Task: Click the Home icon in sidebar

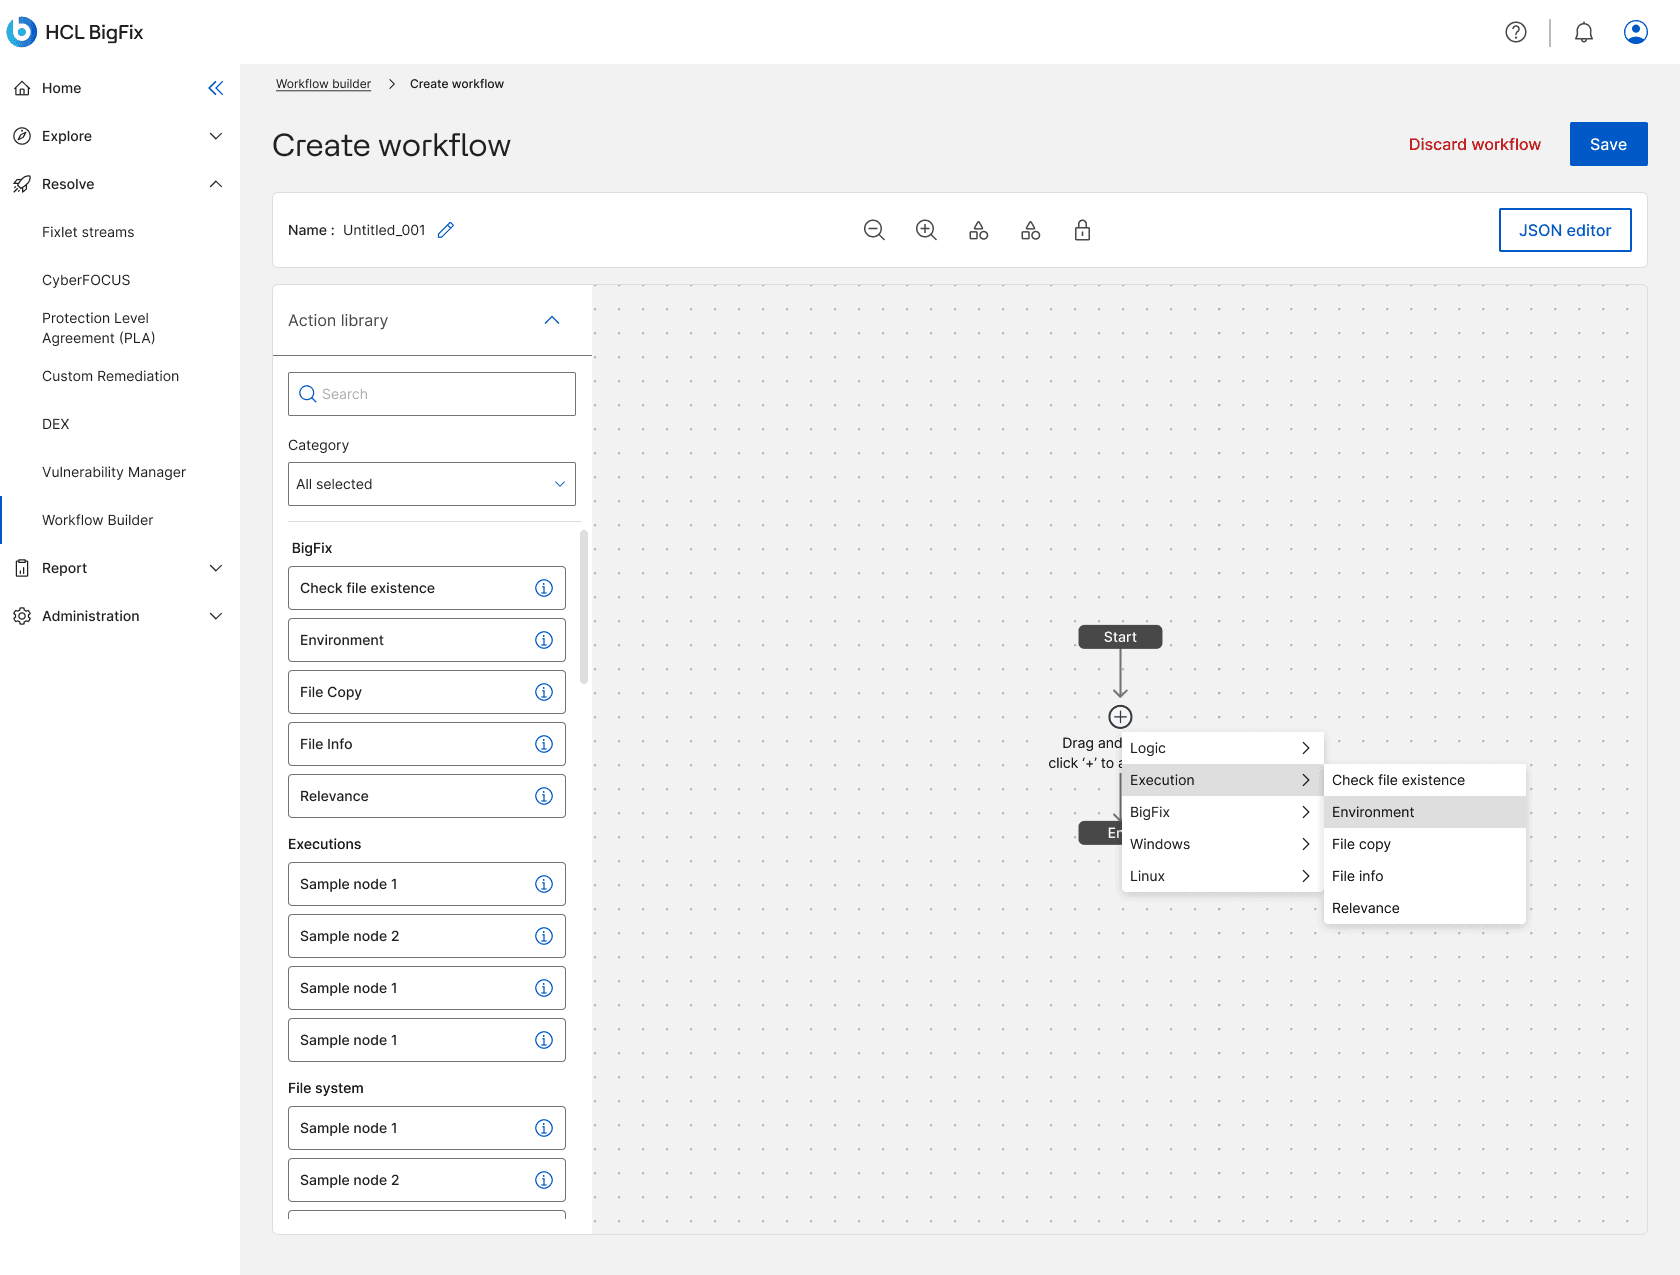Action: pos(22,88)
